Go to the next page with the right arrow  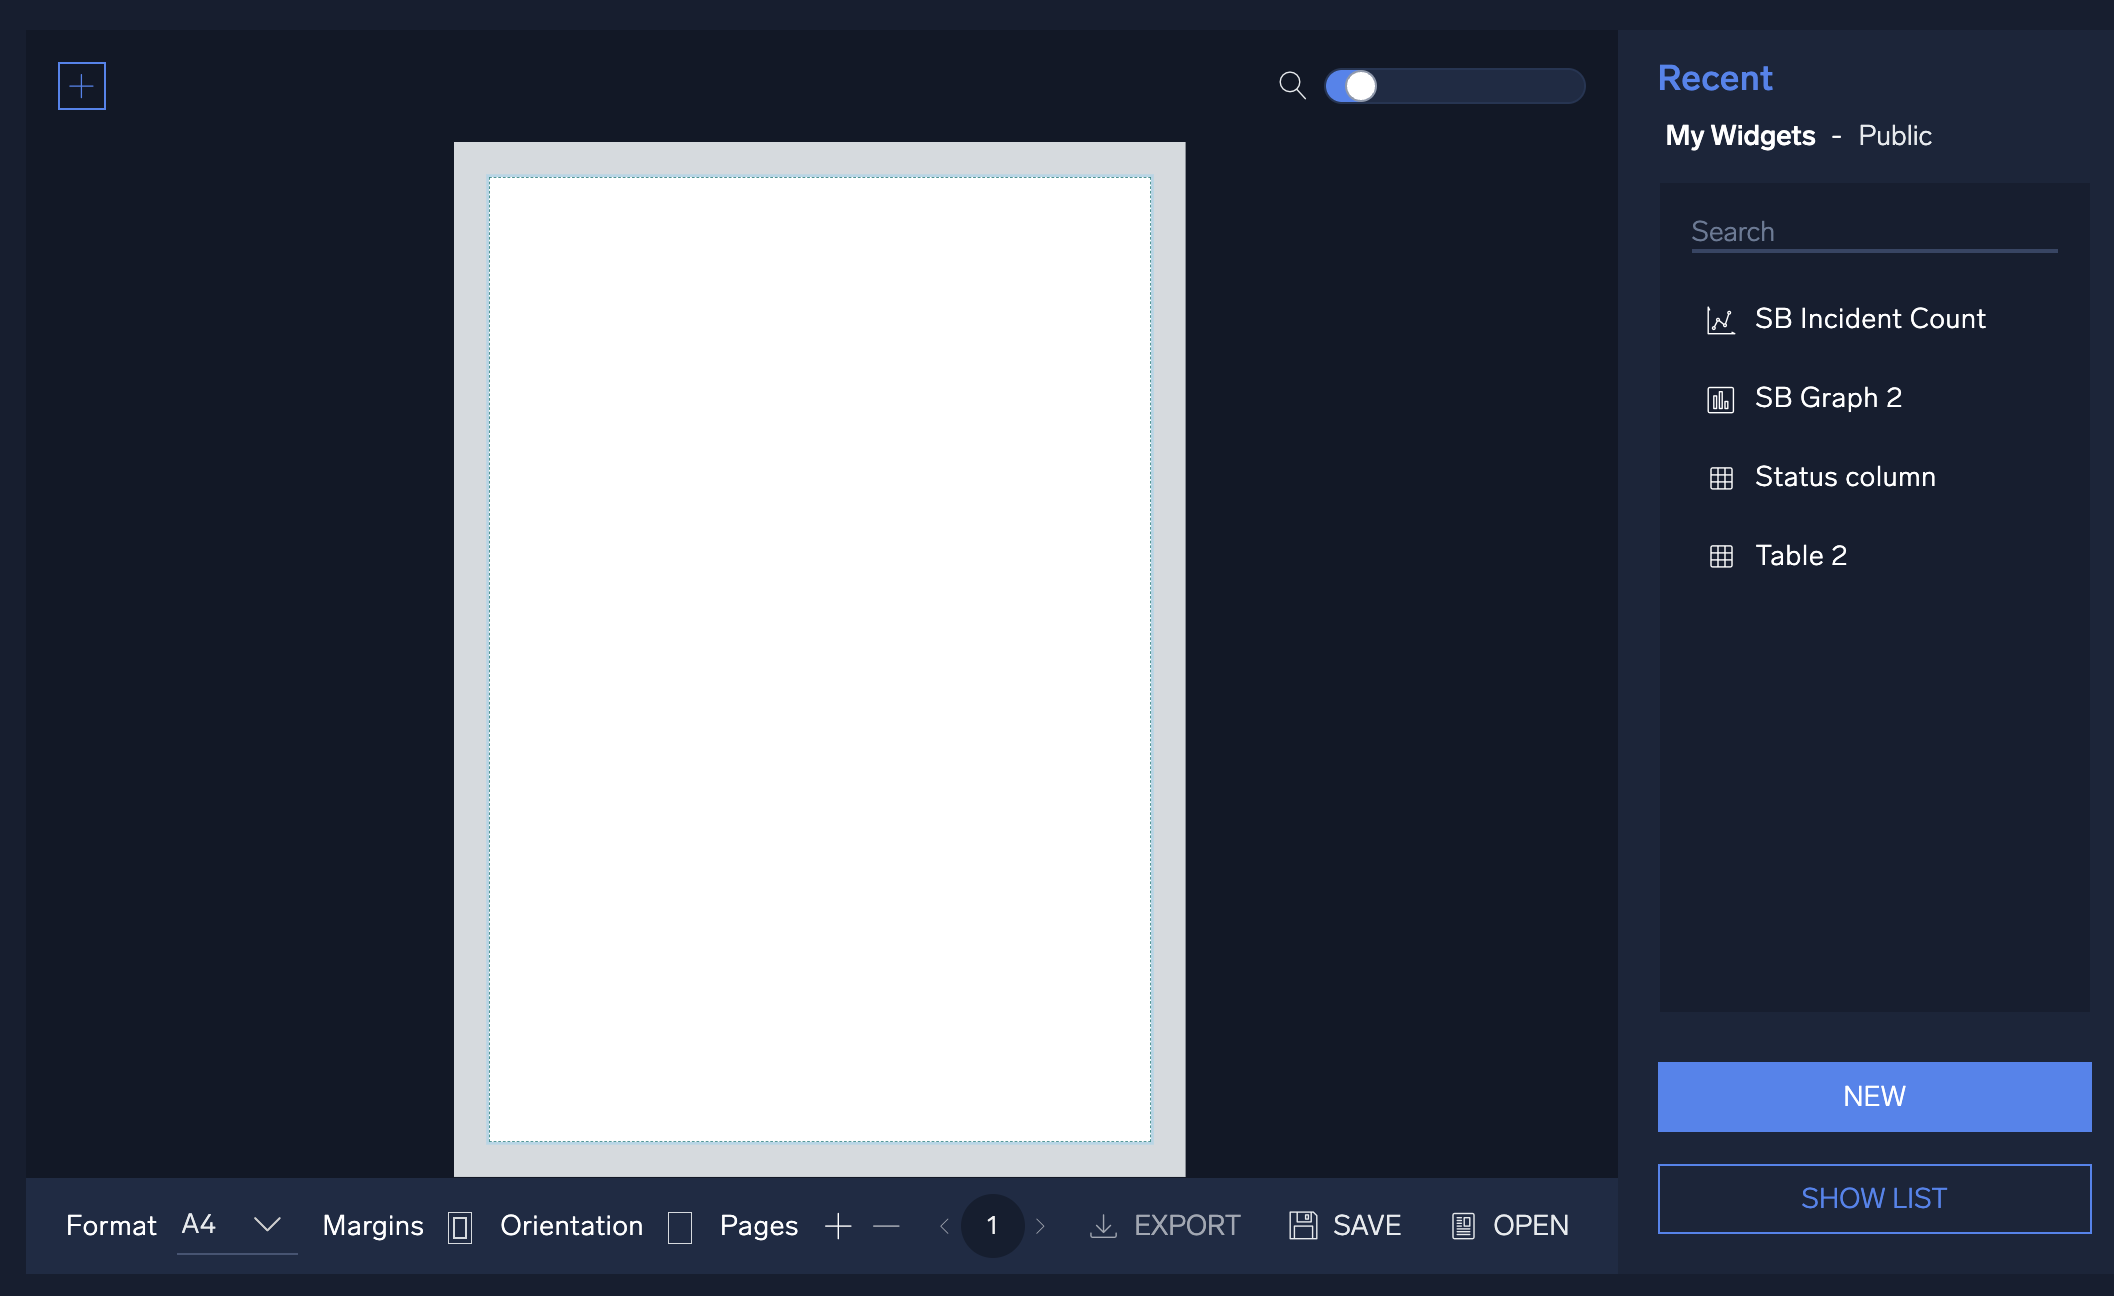coord(1041,1226)
